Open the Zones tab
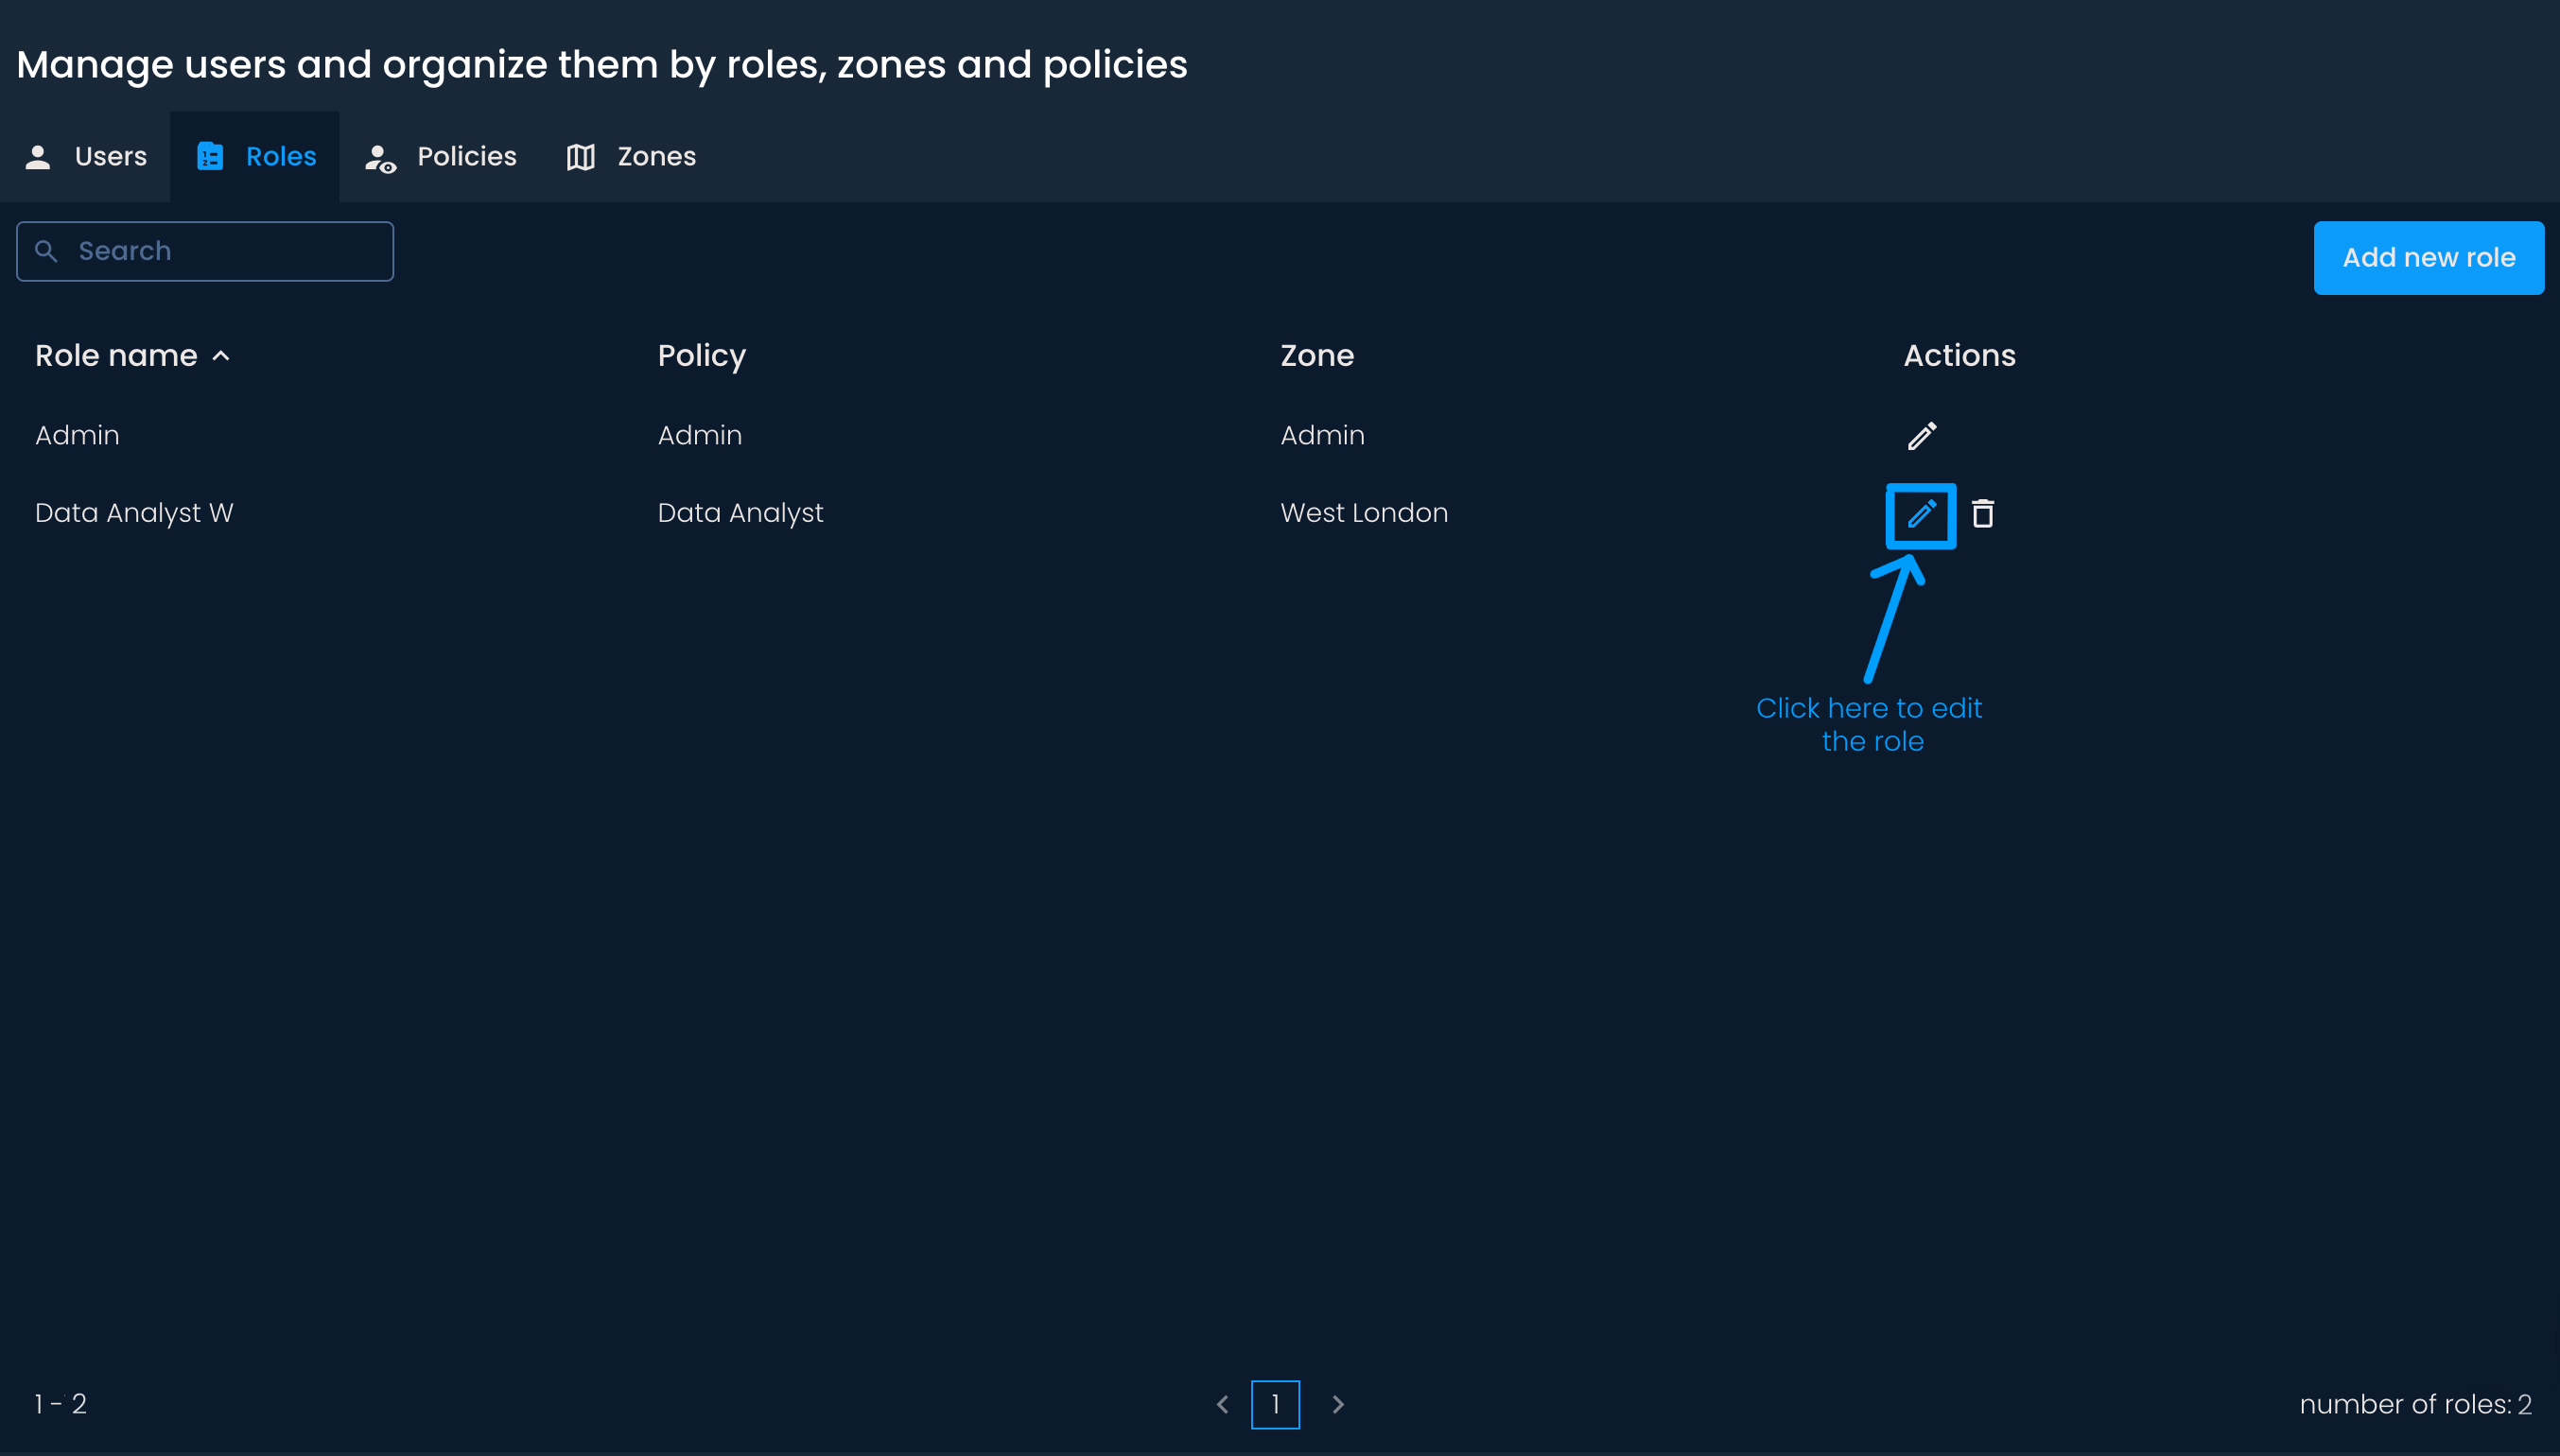The height and width of the screenshot is (1456, 2560). point(656,157)
